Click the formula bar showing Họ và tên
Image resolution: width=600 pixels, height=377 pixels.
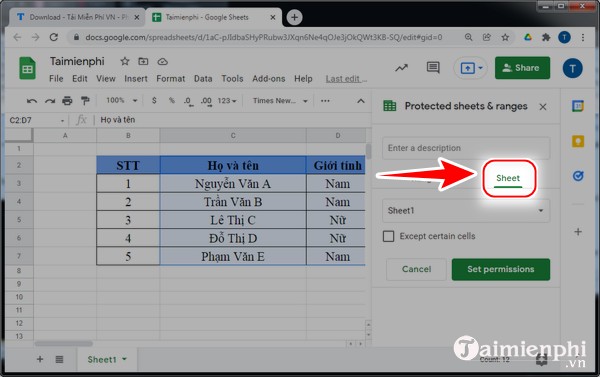click(x=232, y=120)
